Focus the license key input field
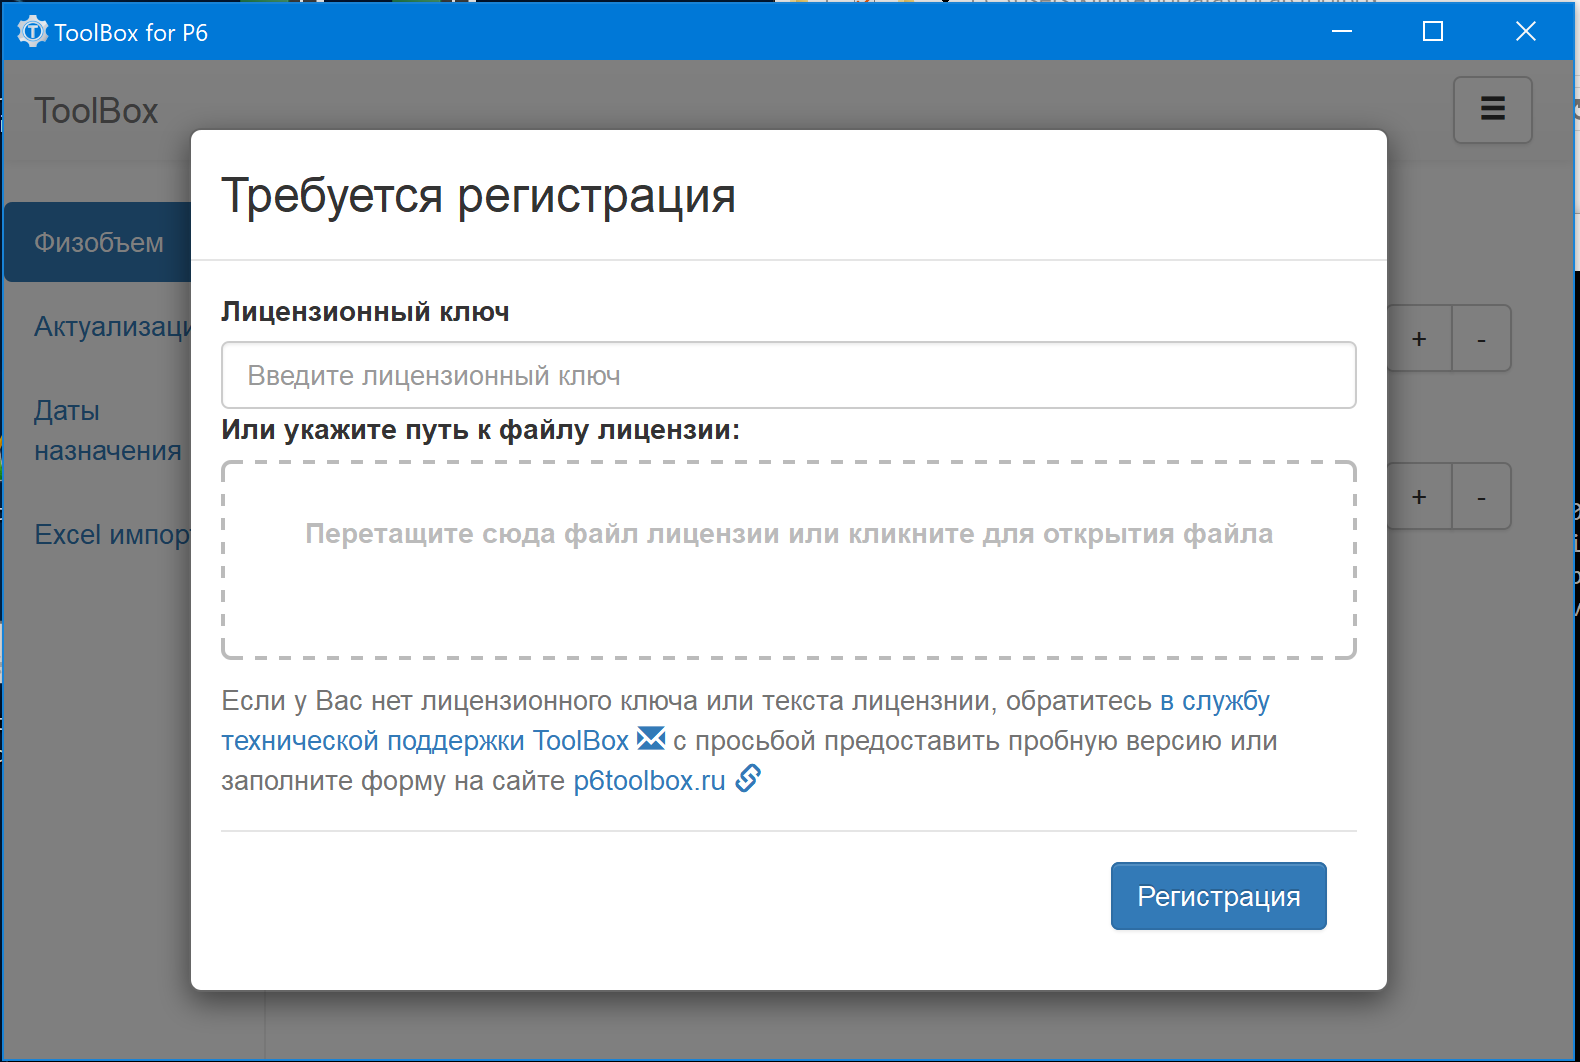1580x1062 pixels. [x=788, y=375]
